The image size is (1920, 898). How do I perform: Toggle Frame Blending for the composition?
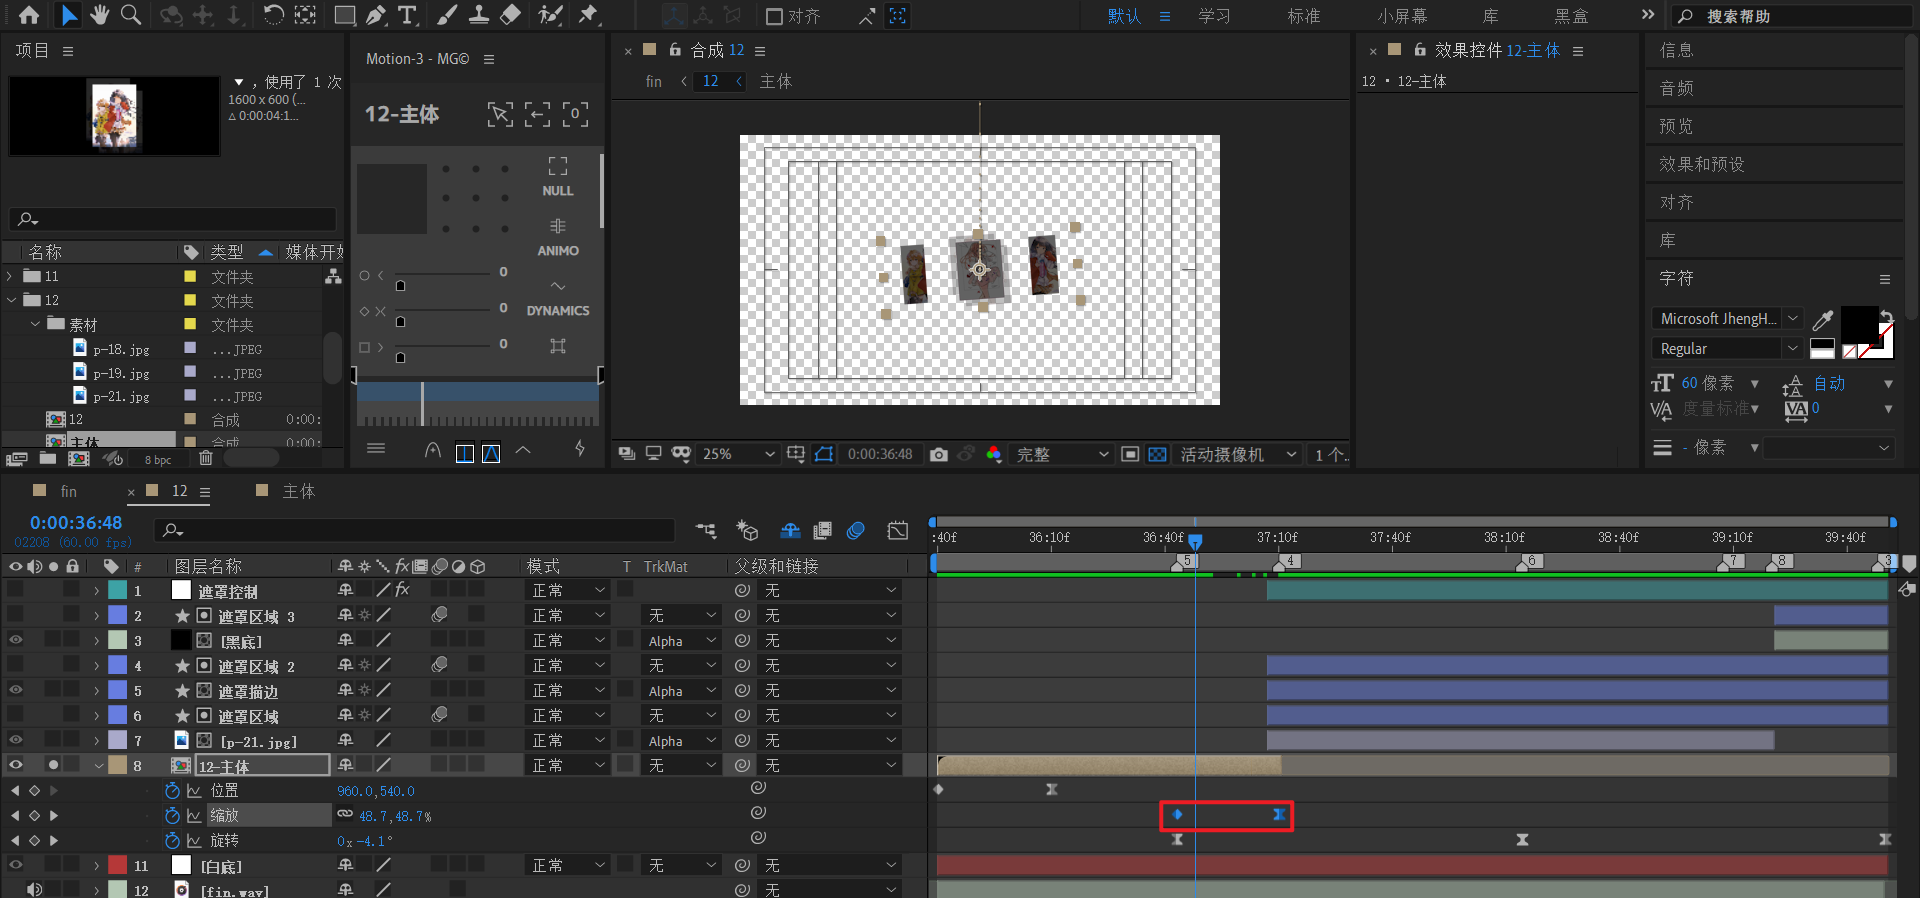click(823, 531)
